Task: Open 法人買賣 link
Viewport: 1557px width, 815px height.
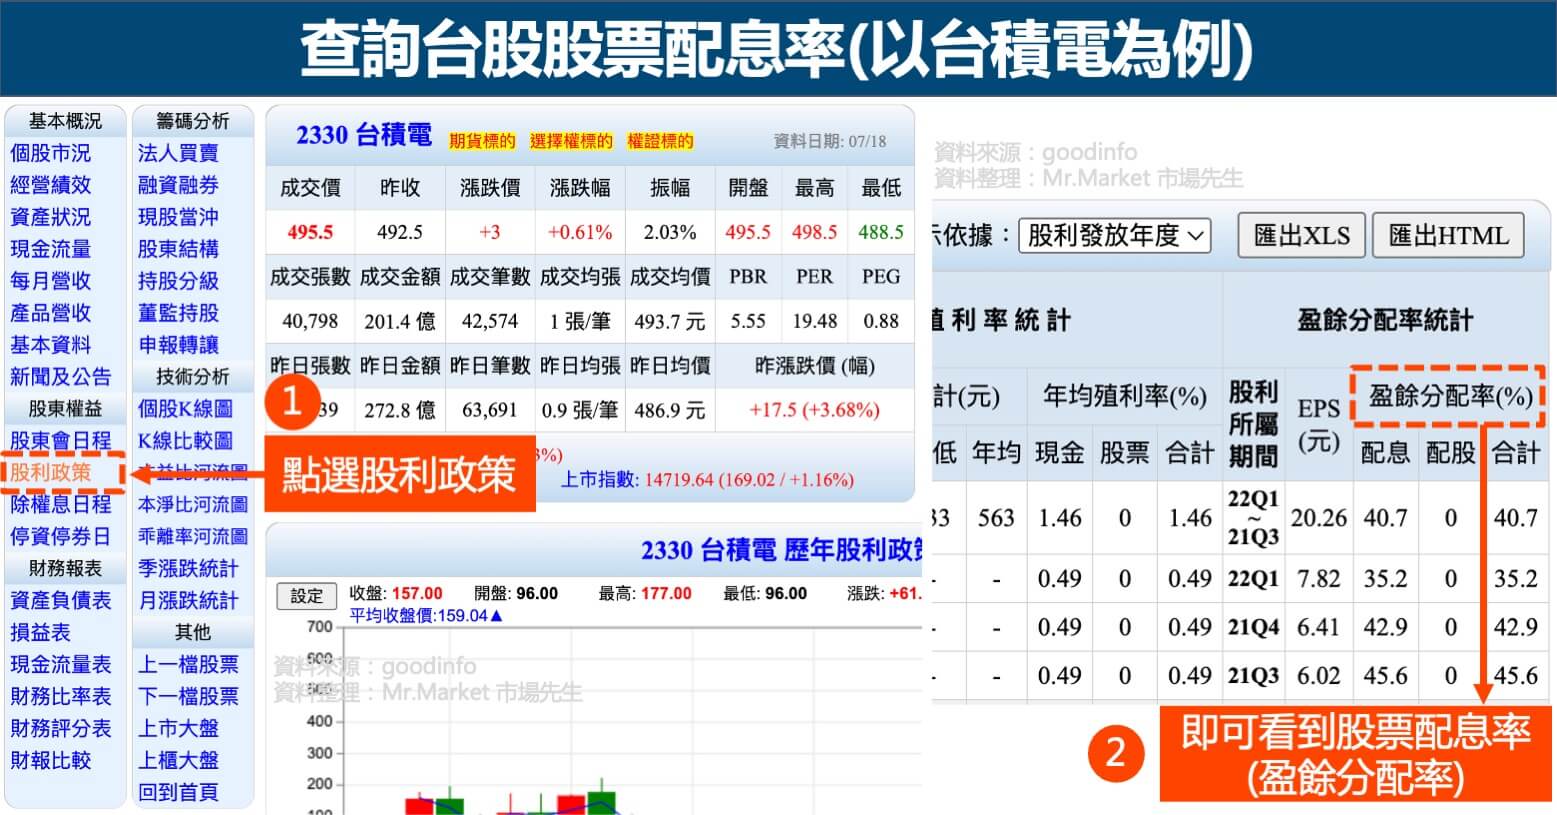Action: click(x=178, y=153)
